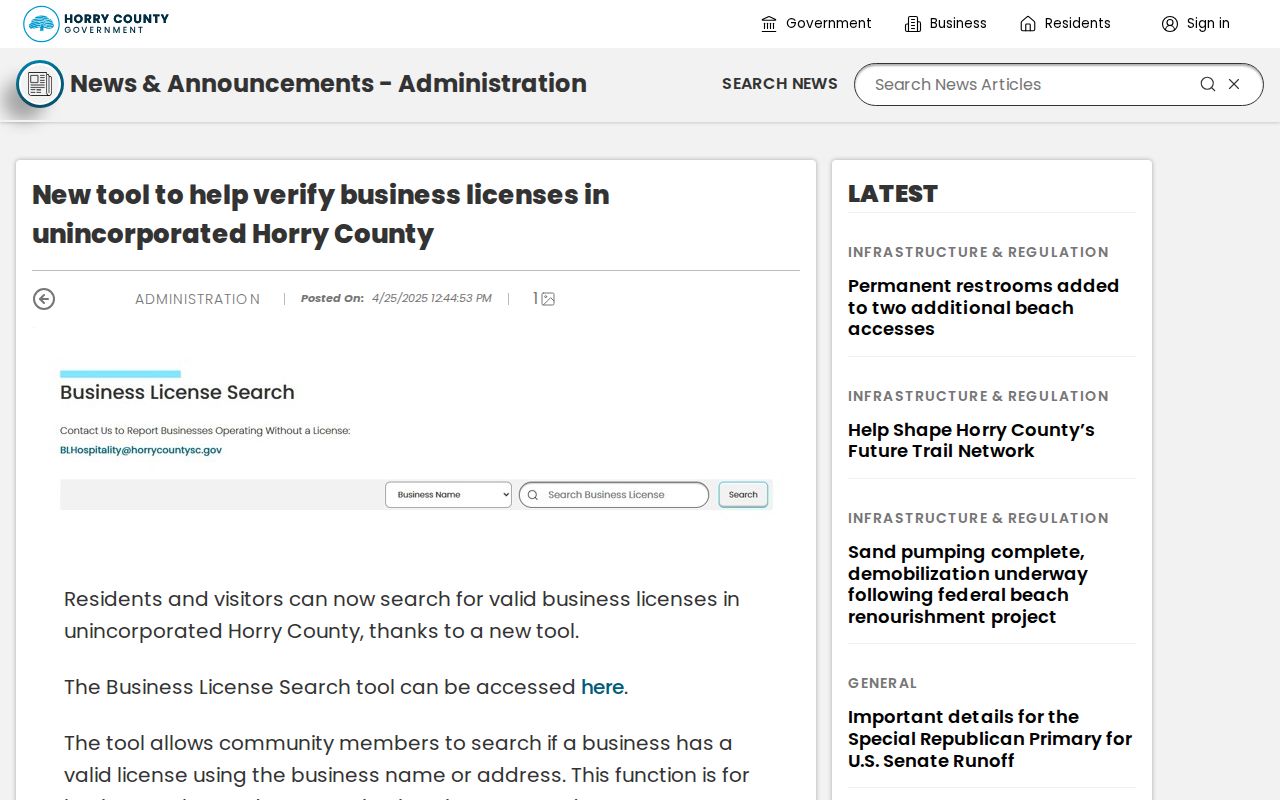Follow the 'here' link to license search
This screenshot has height=800, width=1280.
point(602,687)
